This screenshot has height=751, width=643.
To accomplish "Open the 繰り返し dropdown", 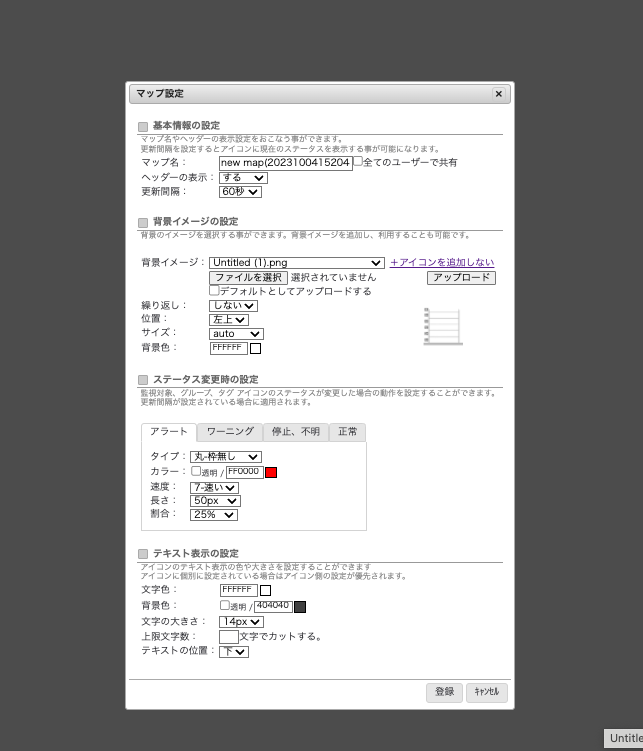I will pyautogui.click(x=233, y=306).
